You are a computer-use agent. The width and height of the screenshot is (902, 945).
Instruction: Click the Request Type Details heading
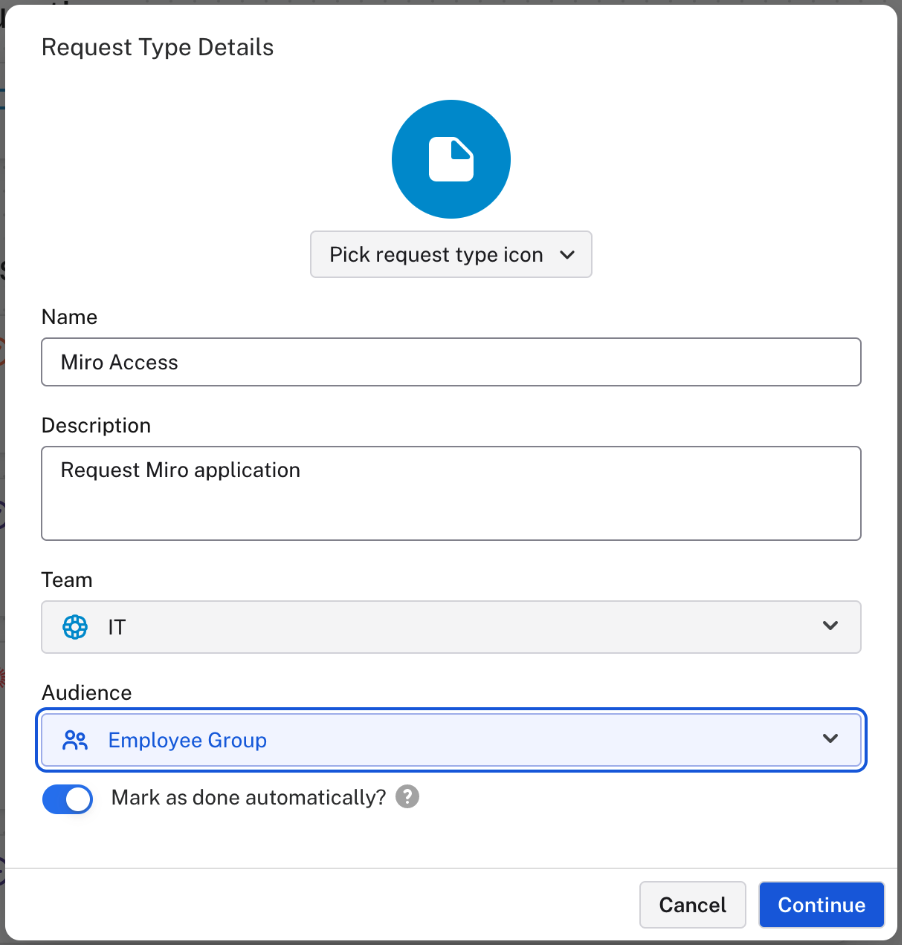(157, 47)
